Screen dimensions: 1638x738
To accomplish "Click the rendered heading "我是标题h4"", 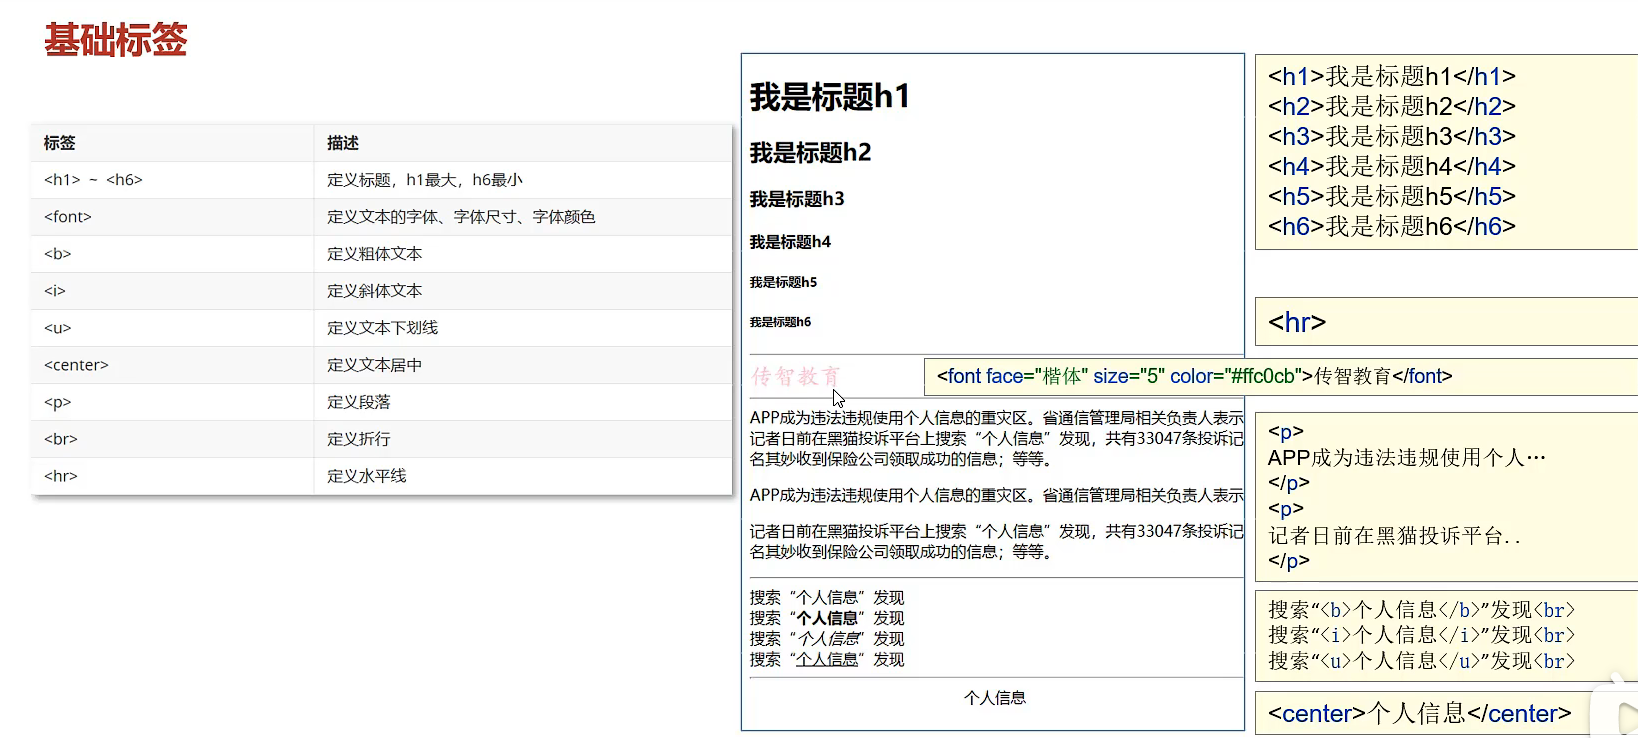I will click(790, 242).
